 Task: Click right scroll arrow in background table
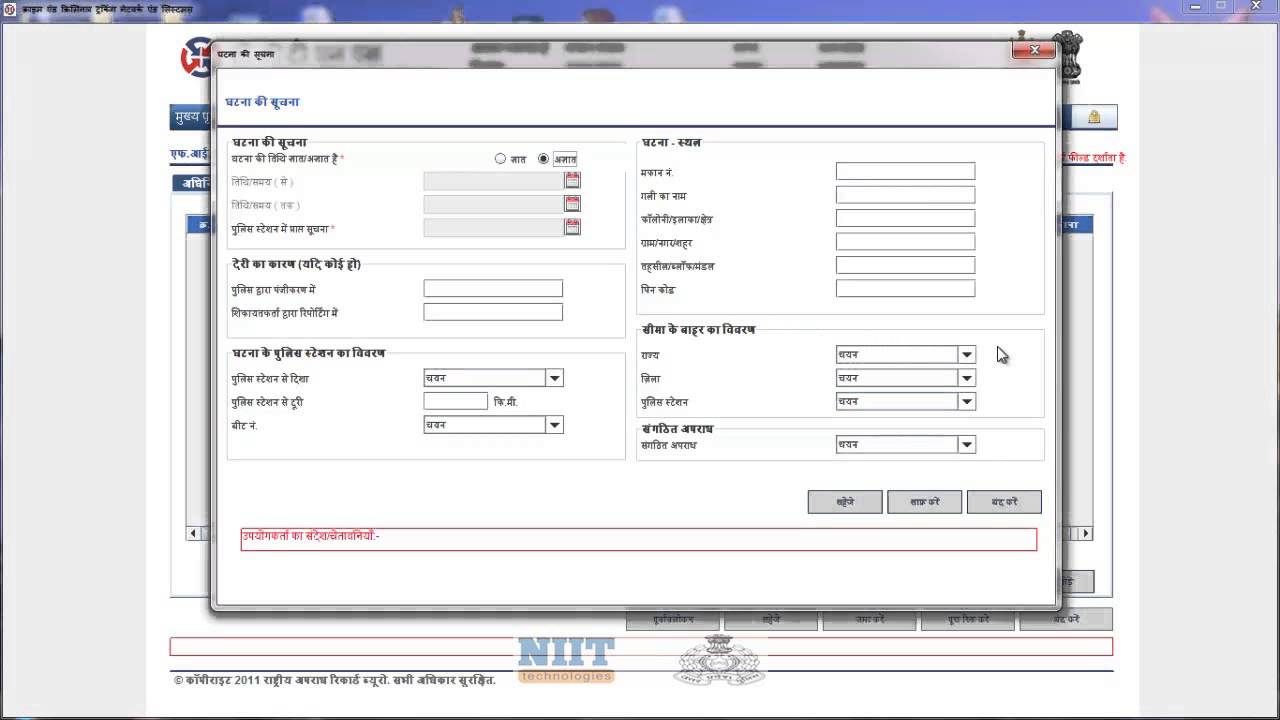click(x=1086, y=534)
